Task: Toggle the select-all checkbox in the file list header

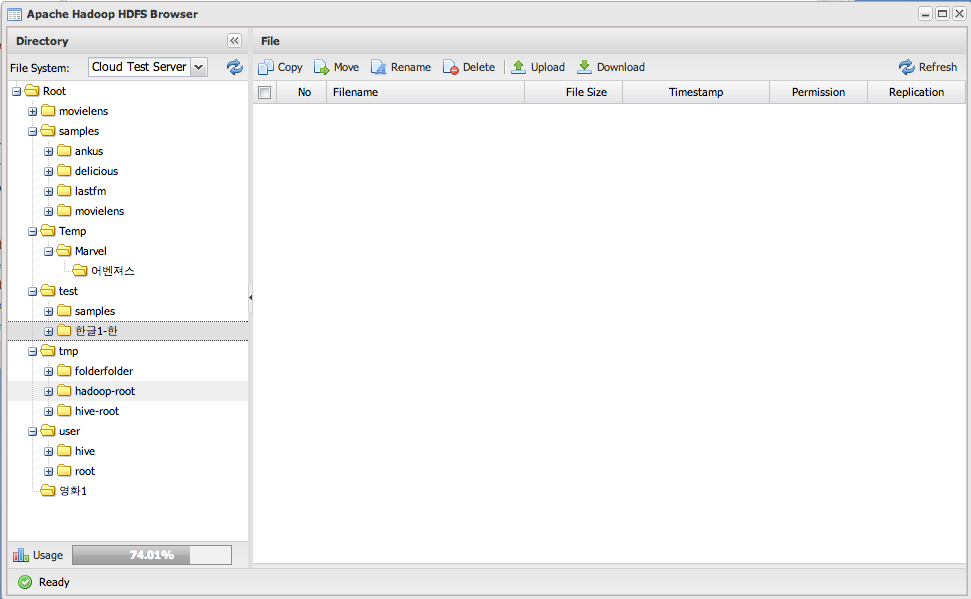Action: (x=264, y=91)
